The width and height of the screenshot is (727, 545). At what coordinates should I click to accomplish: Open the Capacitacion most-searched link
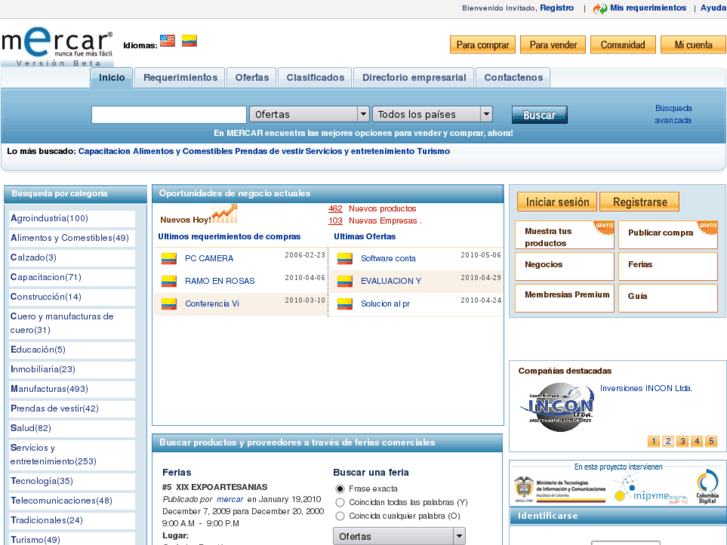[x=104, y=151]
